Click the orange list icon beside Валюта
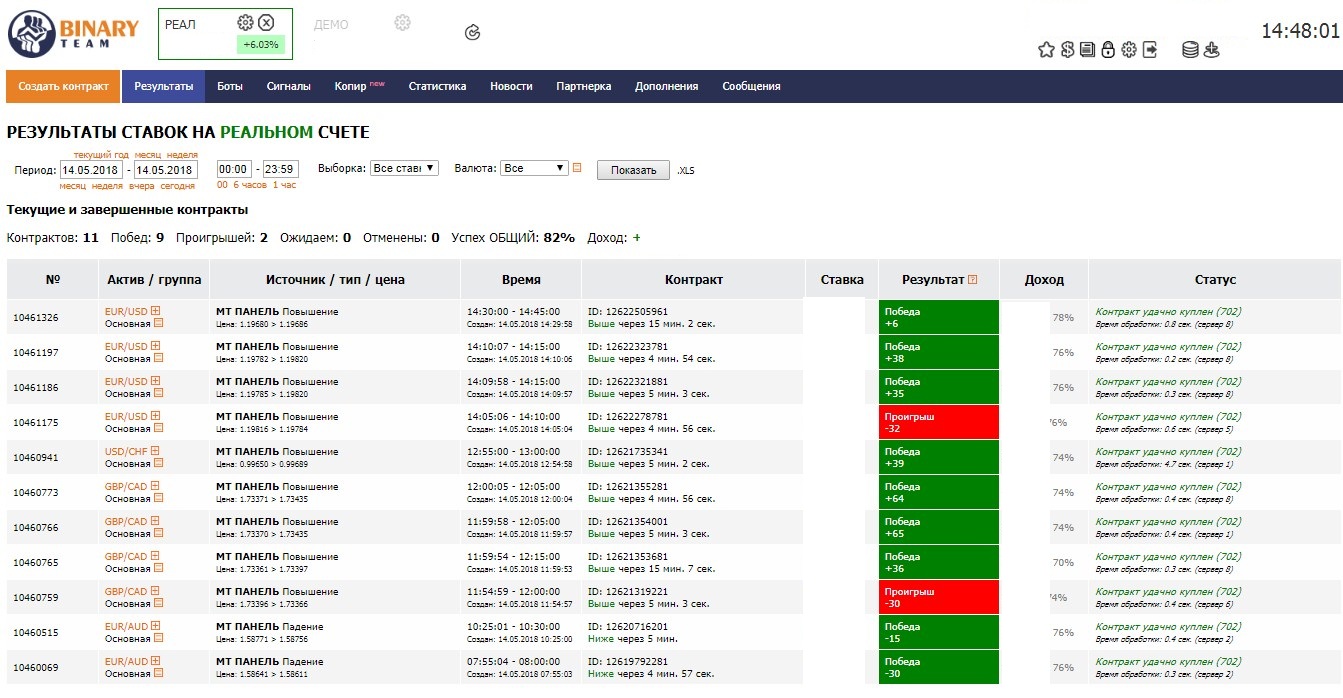 coord(577,168)
